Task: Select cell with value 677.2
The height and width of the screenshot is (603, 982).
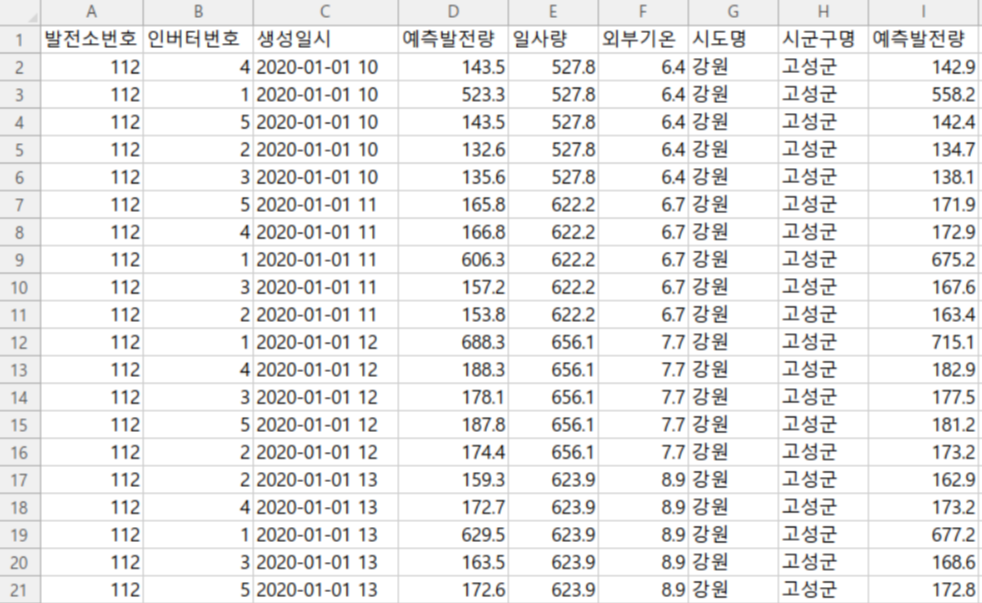Action: (925, 535)
